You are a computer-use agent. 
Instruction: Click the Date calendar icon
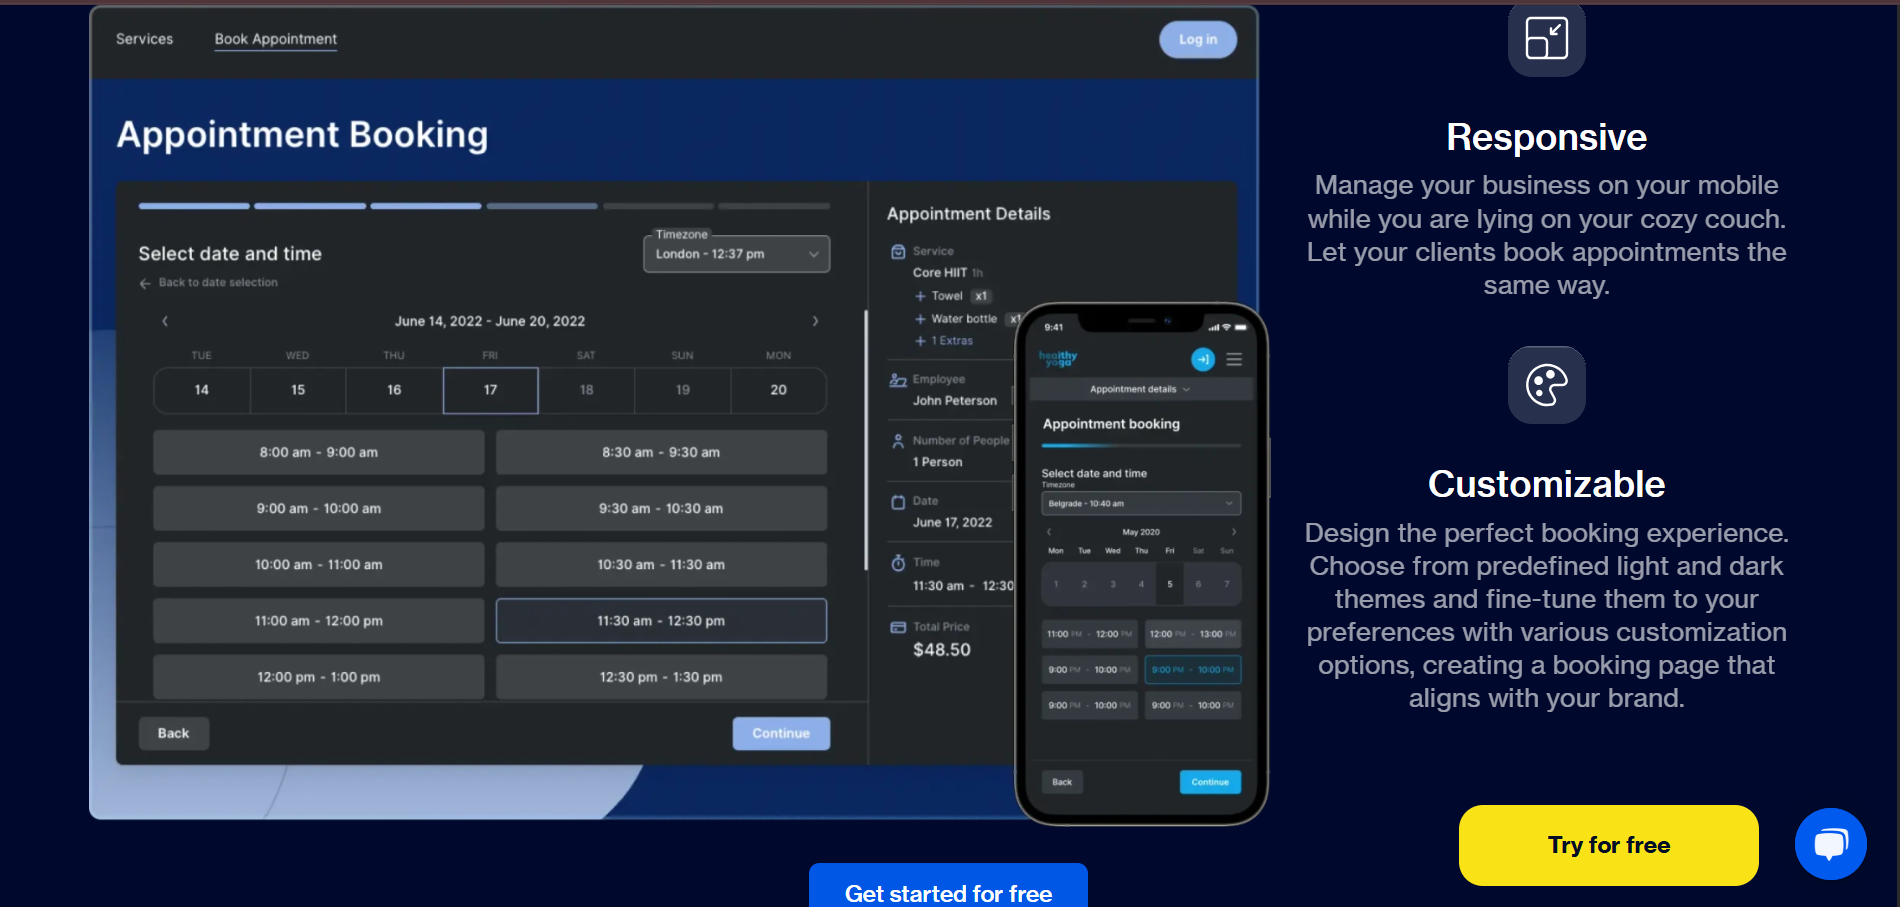pos(898,502)
